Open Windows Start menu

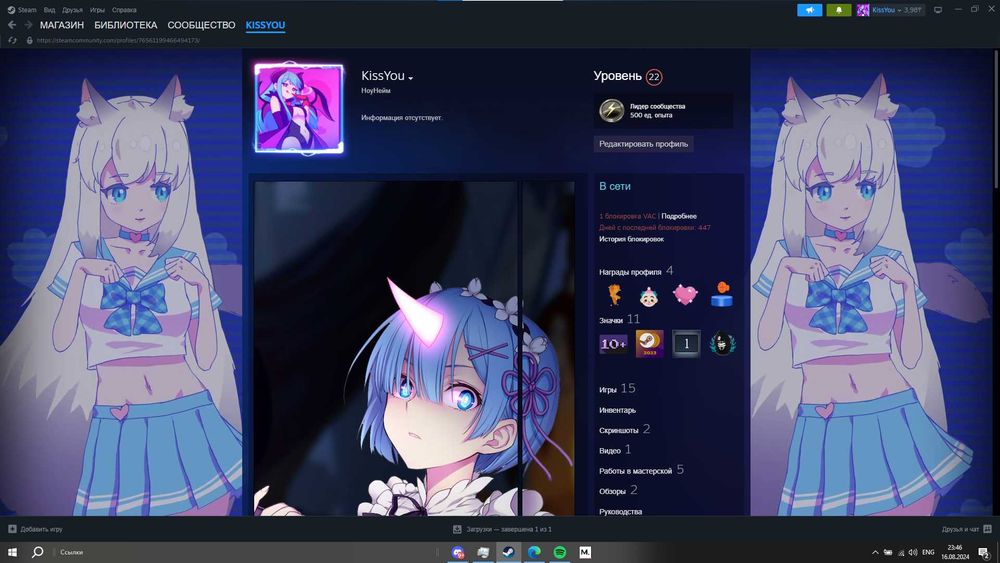tap(11, 552)
